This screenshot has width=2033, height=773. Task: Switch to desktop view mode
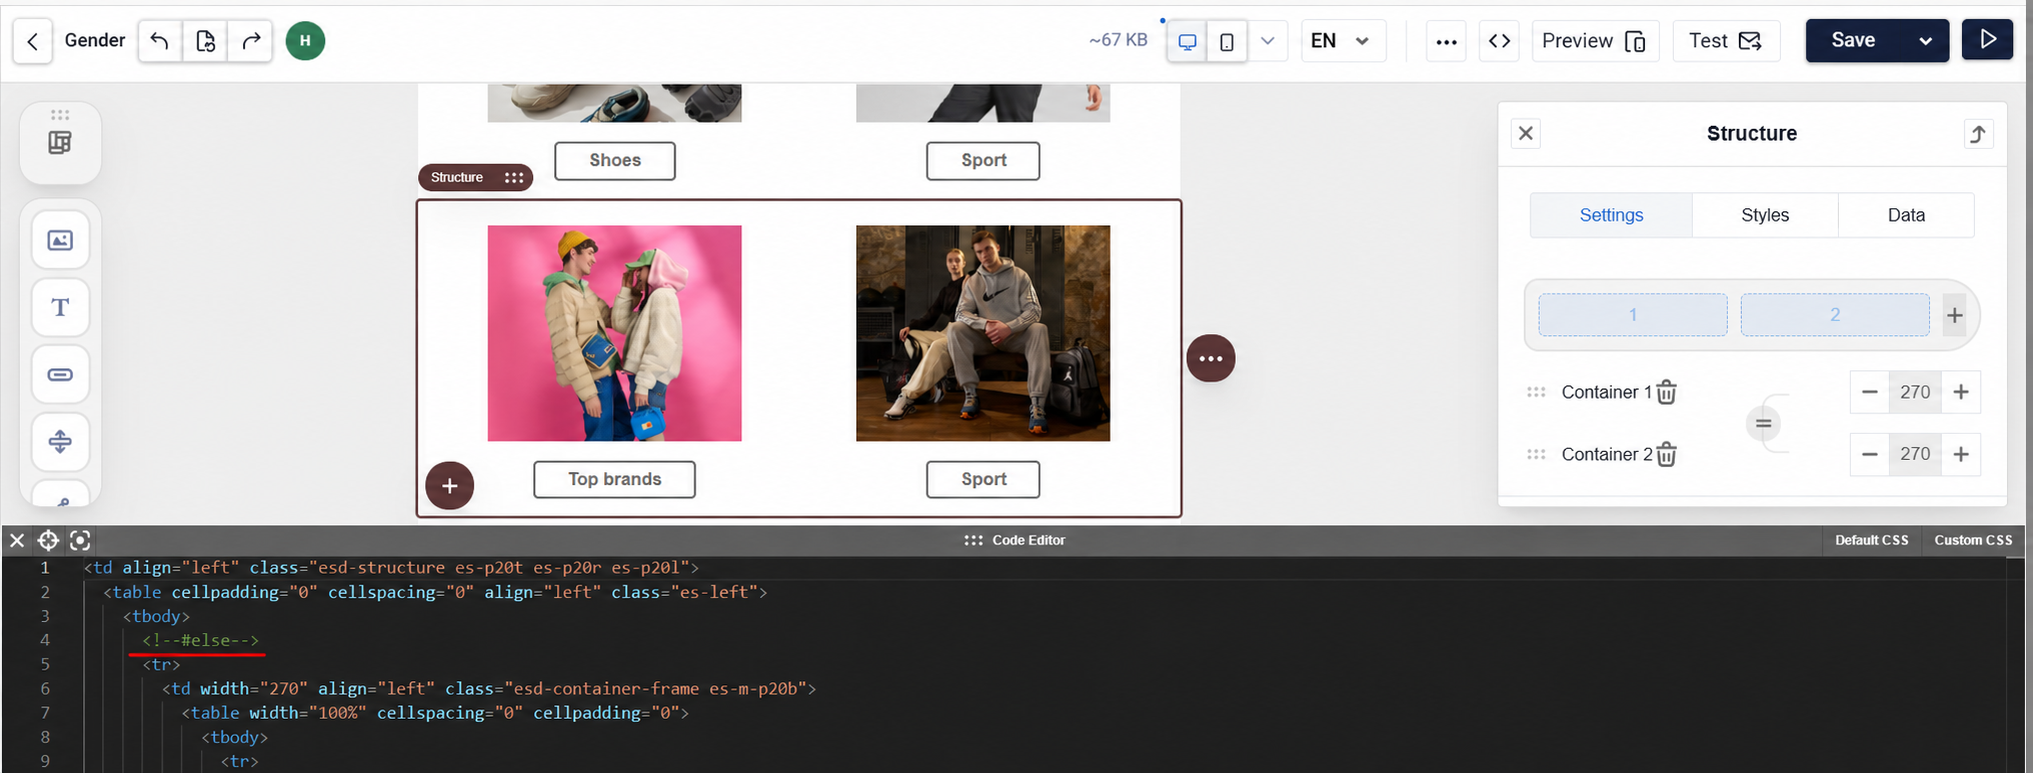[x=1187, y=42]
